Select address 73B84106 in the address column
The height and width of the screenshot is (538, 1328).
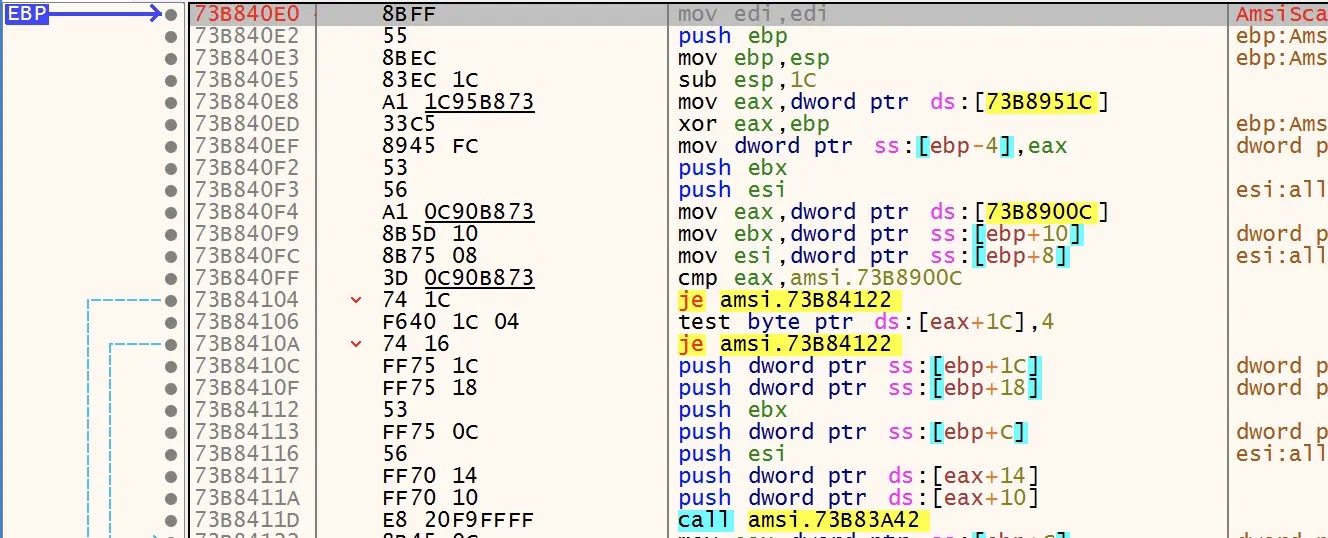(246, 322)
